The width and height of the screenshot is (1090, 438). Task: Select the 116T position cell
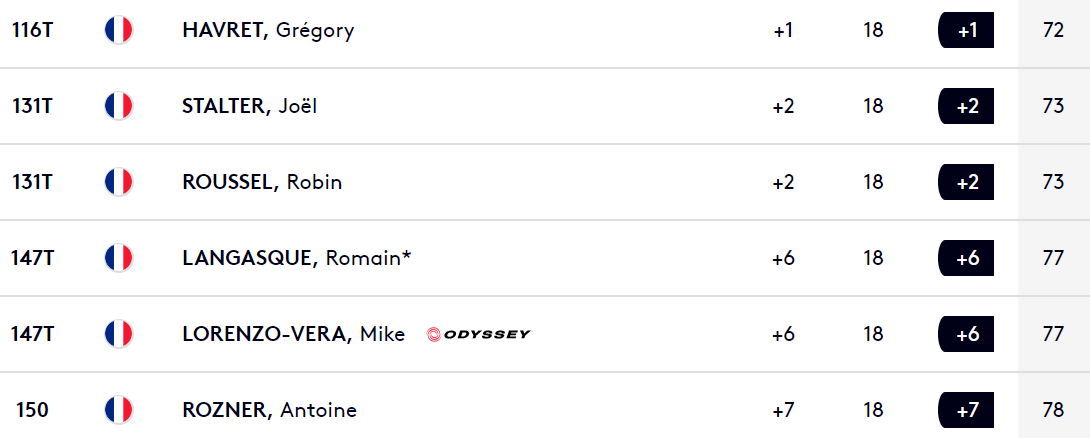coord(32,31)
